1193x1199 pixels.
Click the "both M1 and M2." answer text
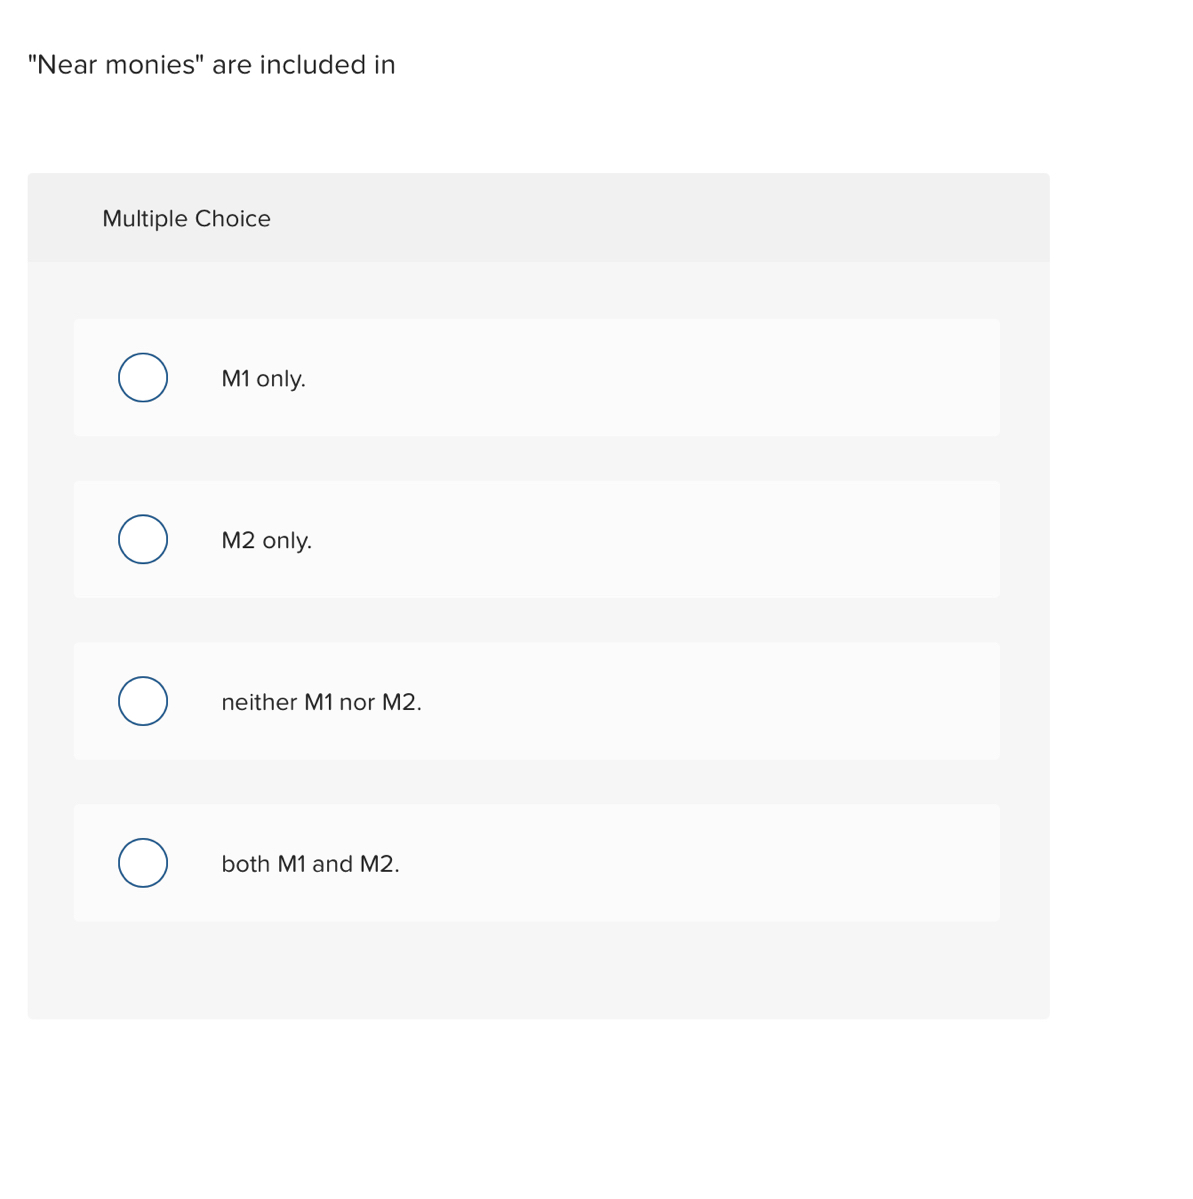[310, 864]
